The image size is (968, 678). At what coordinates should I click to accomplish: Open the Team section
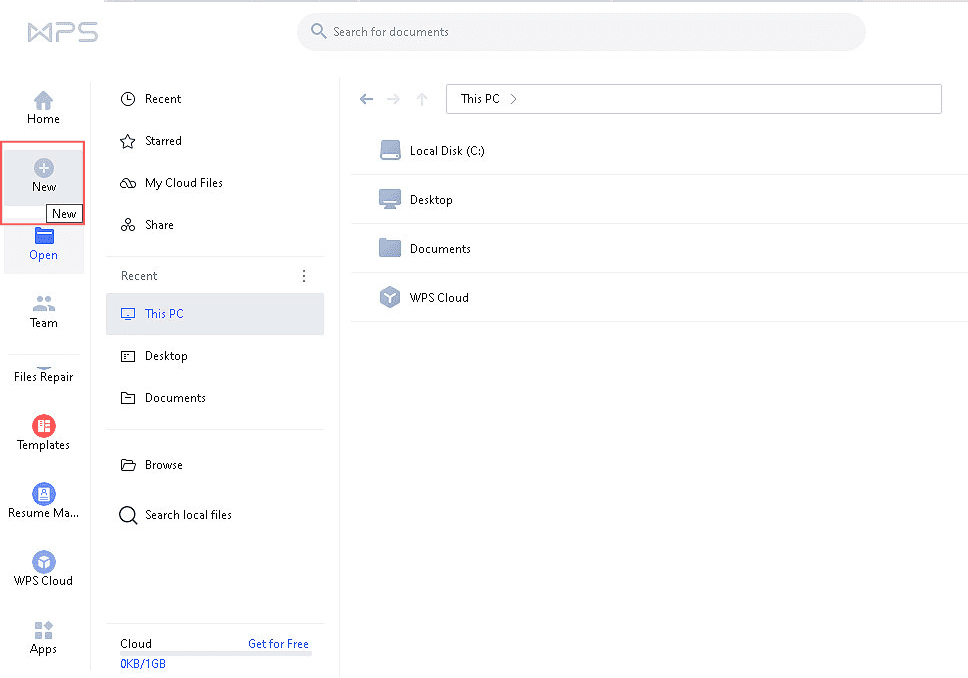(43, 312)
